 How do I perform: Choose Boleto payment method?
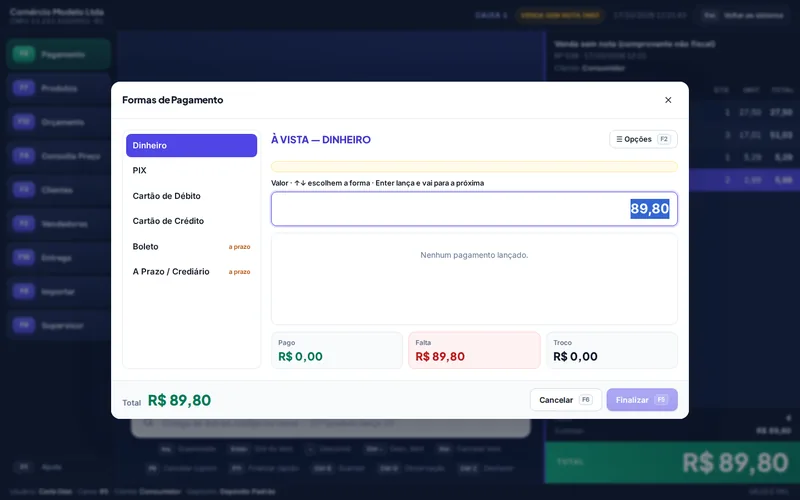click(191, 246)
